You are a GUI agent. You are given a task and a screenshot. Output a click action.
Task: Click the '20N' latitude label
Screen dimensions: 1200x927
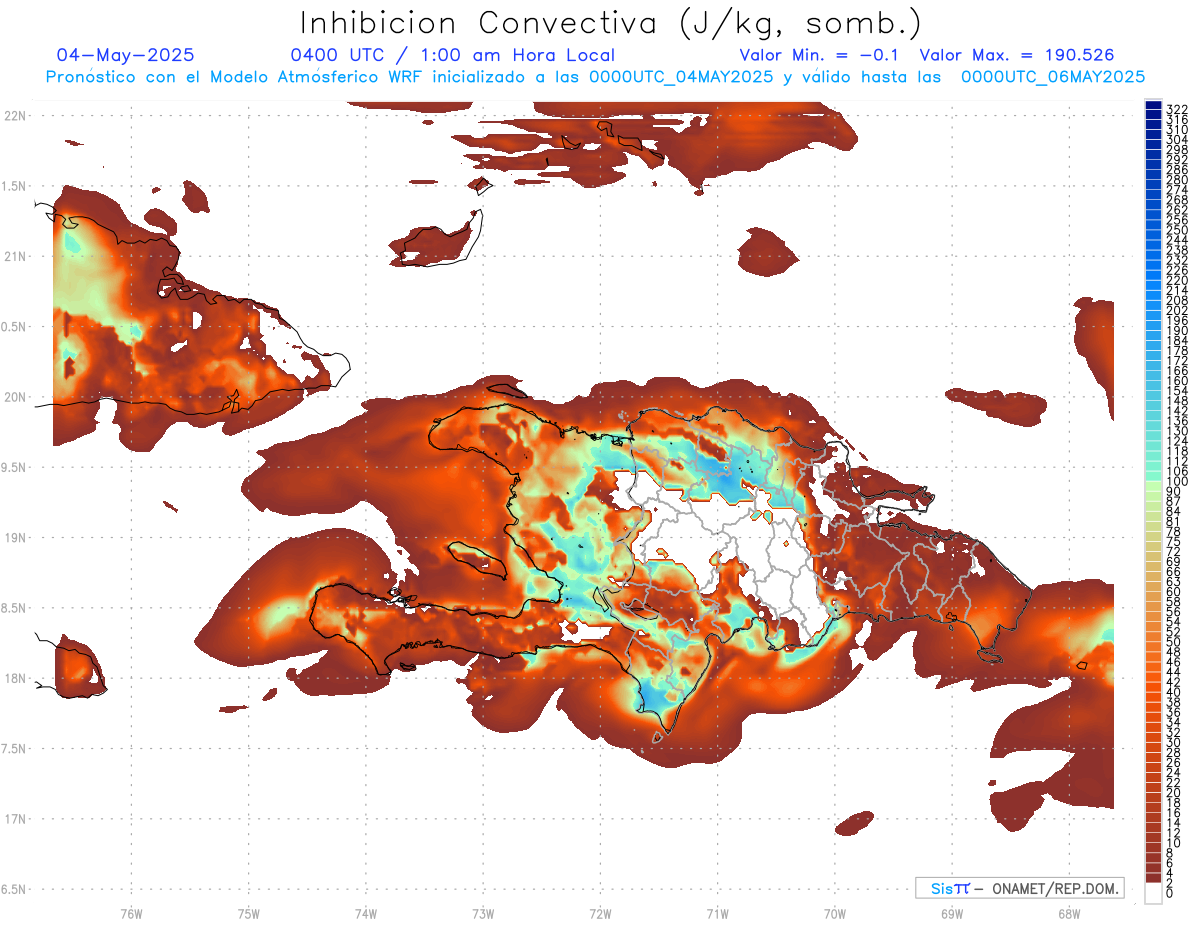[15, 397]
